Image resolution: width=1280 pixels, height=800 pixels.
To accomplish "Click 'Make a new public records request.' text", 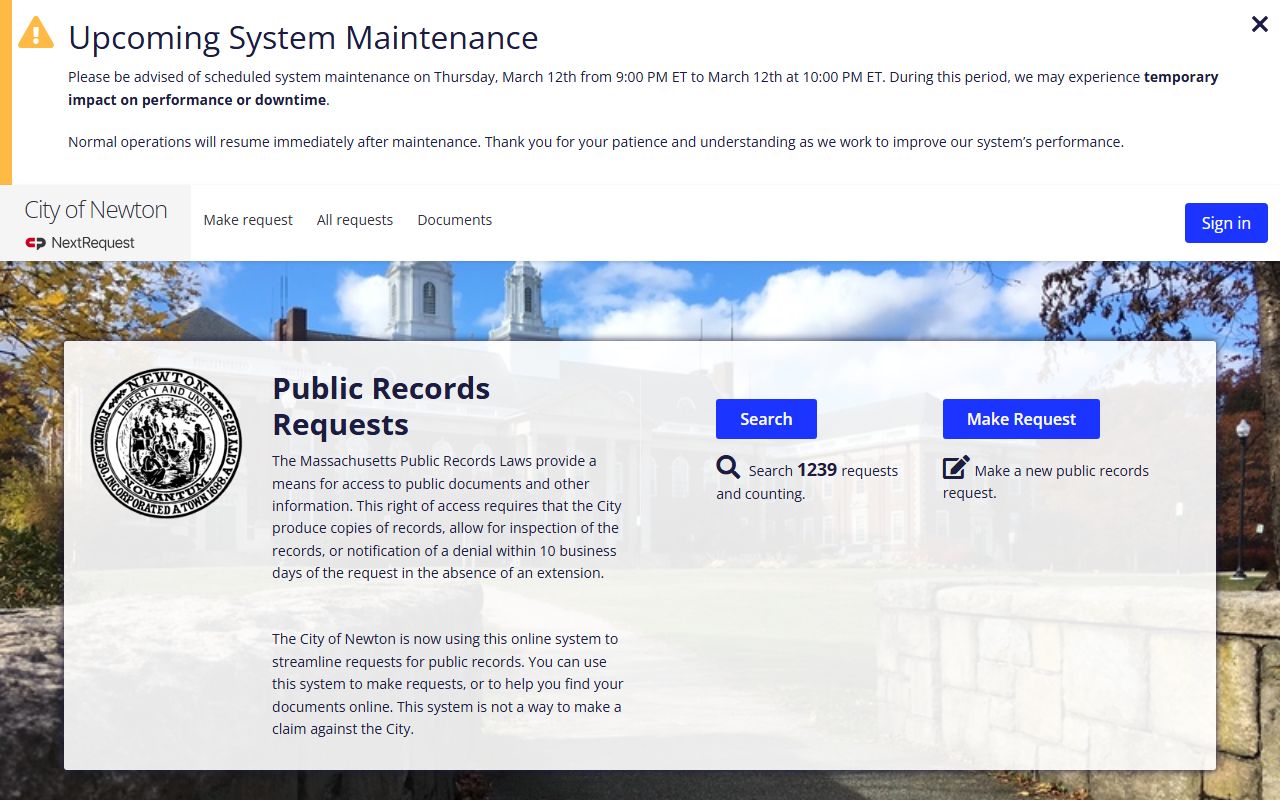I will [x=1046, y=482].
